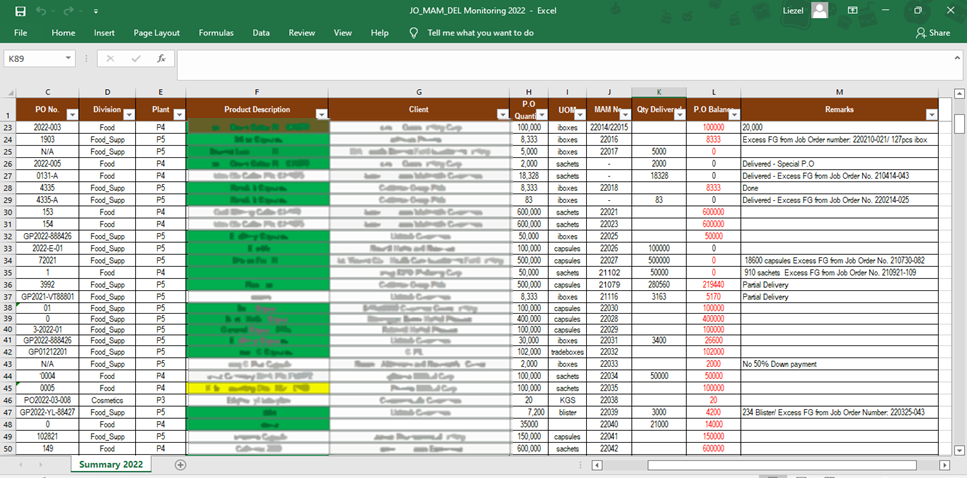This screenshot has height=478, width=970.
Task: Open the Review tab
Action: click(302, 33)
